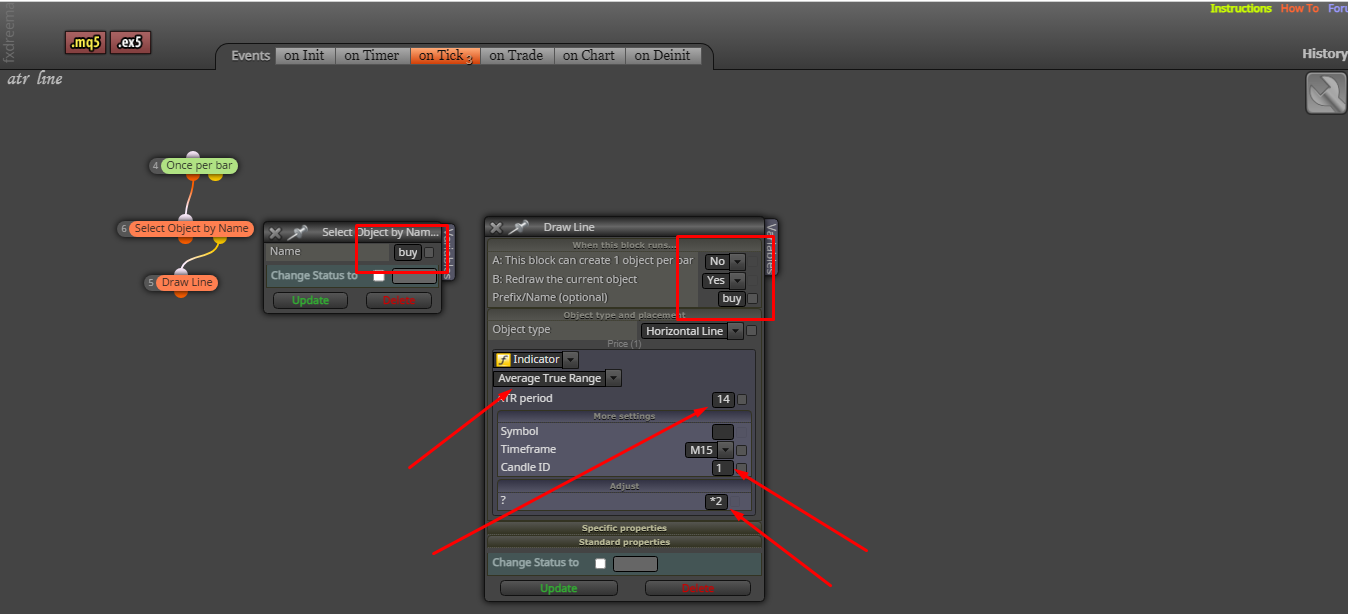Click Delete in Select Object by Name dialog

399,300
